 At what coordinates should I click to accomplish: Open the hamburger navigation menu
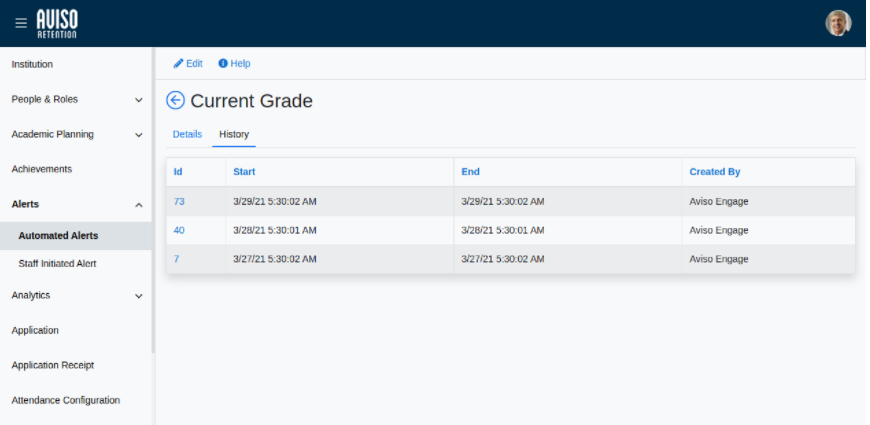click(21, 23)
